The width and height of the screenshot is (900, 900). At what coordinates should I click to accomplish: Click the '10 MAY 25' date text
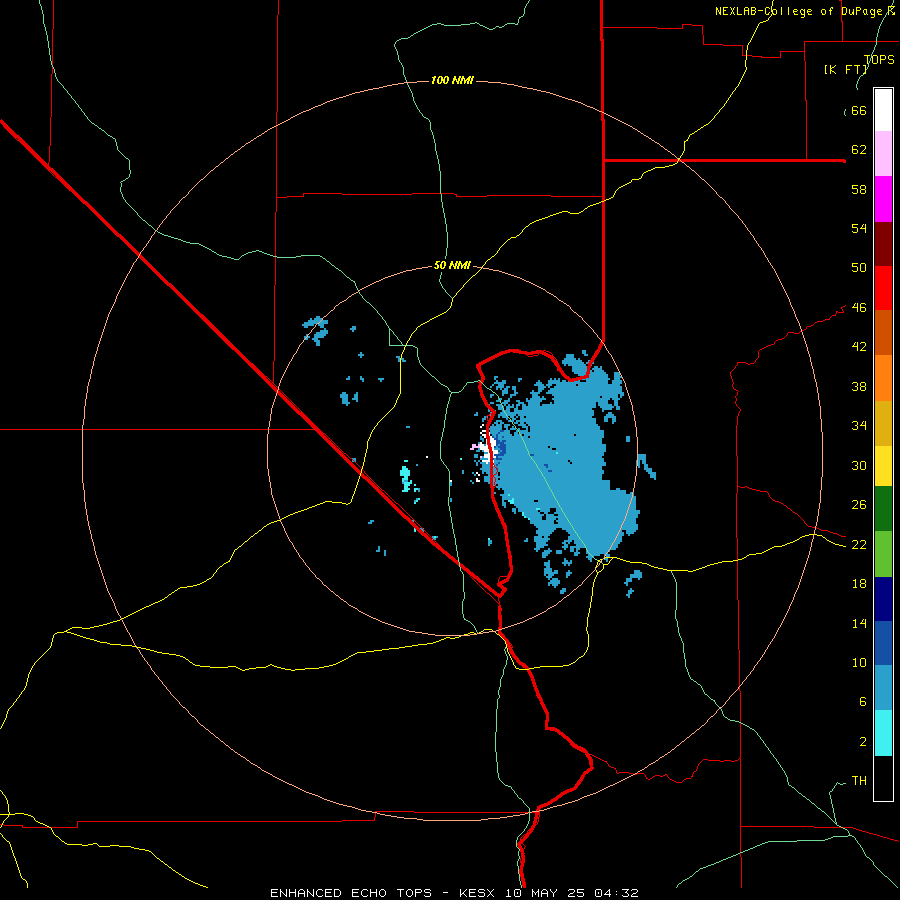[x=546, y=893]
